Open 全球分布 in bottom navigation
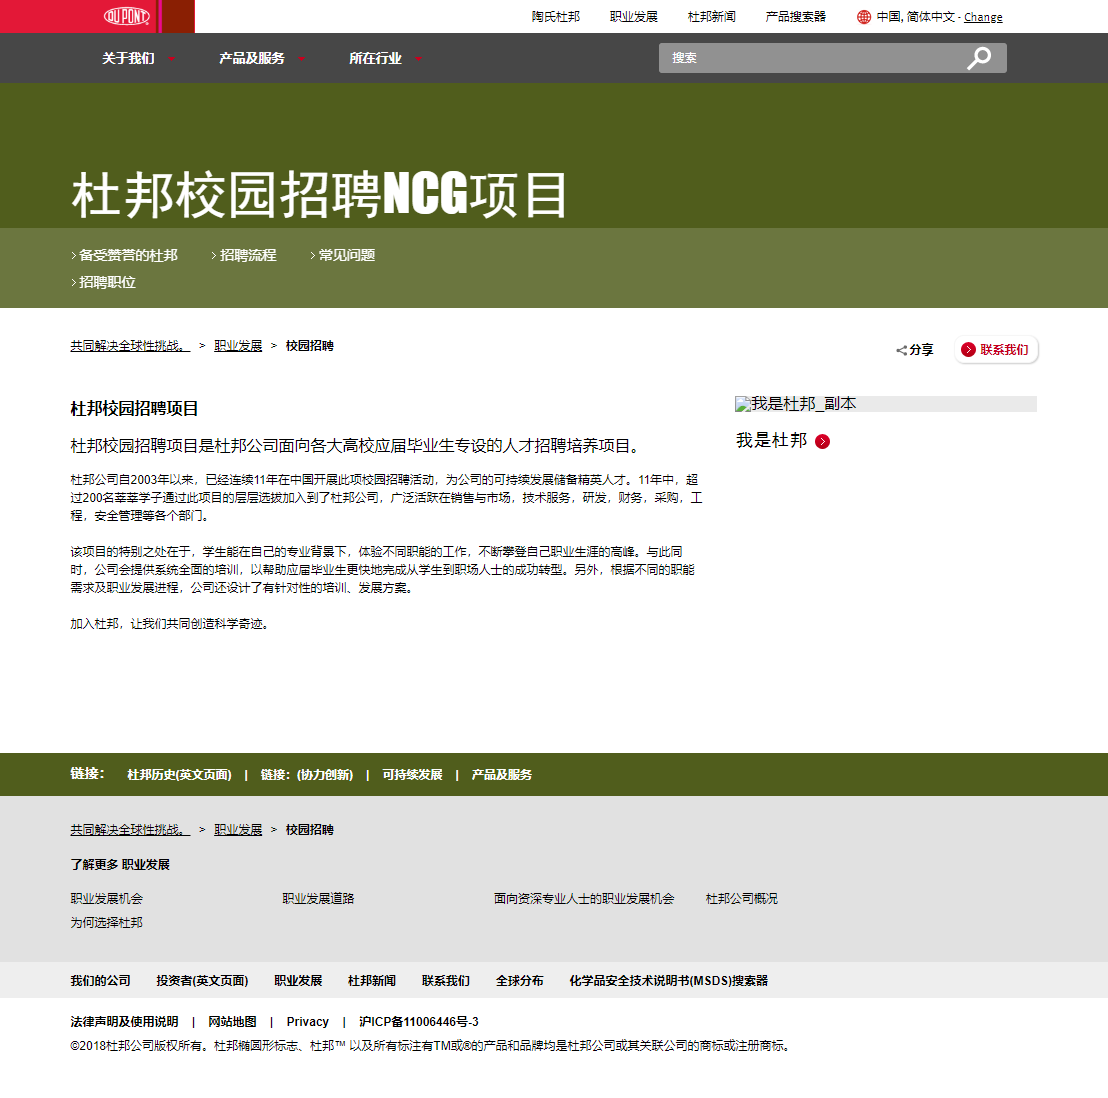Viewport: 1108px width, 1098px height. point(519,981)
